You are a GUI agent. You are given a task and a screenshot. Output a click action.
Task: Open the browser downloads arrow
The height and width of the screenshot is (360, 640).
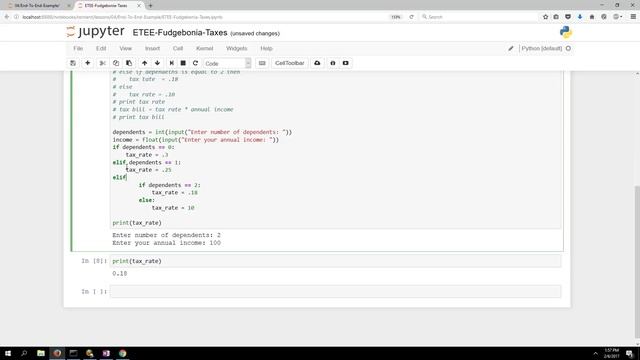pyautogui.click(x=580, y=17)
